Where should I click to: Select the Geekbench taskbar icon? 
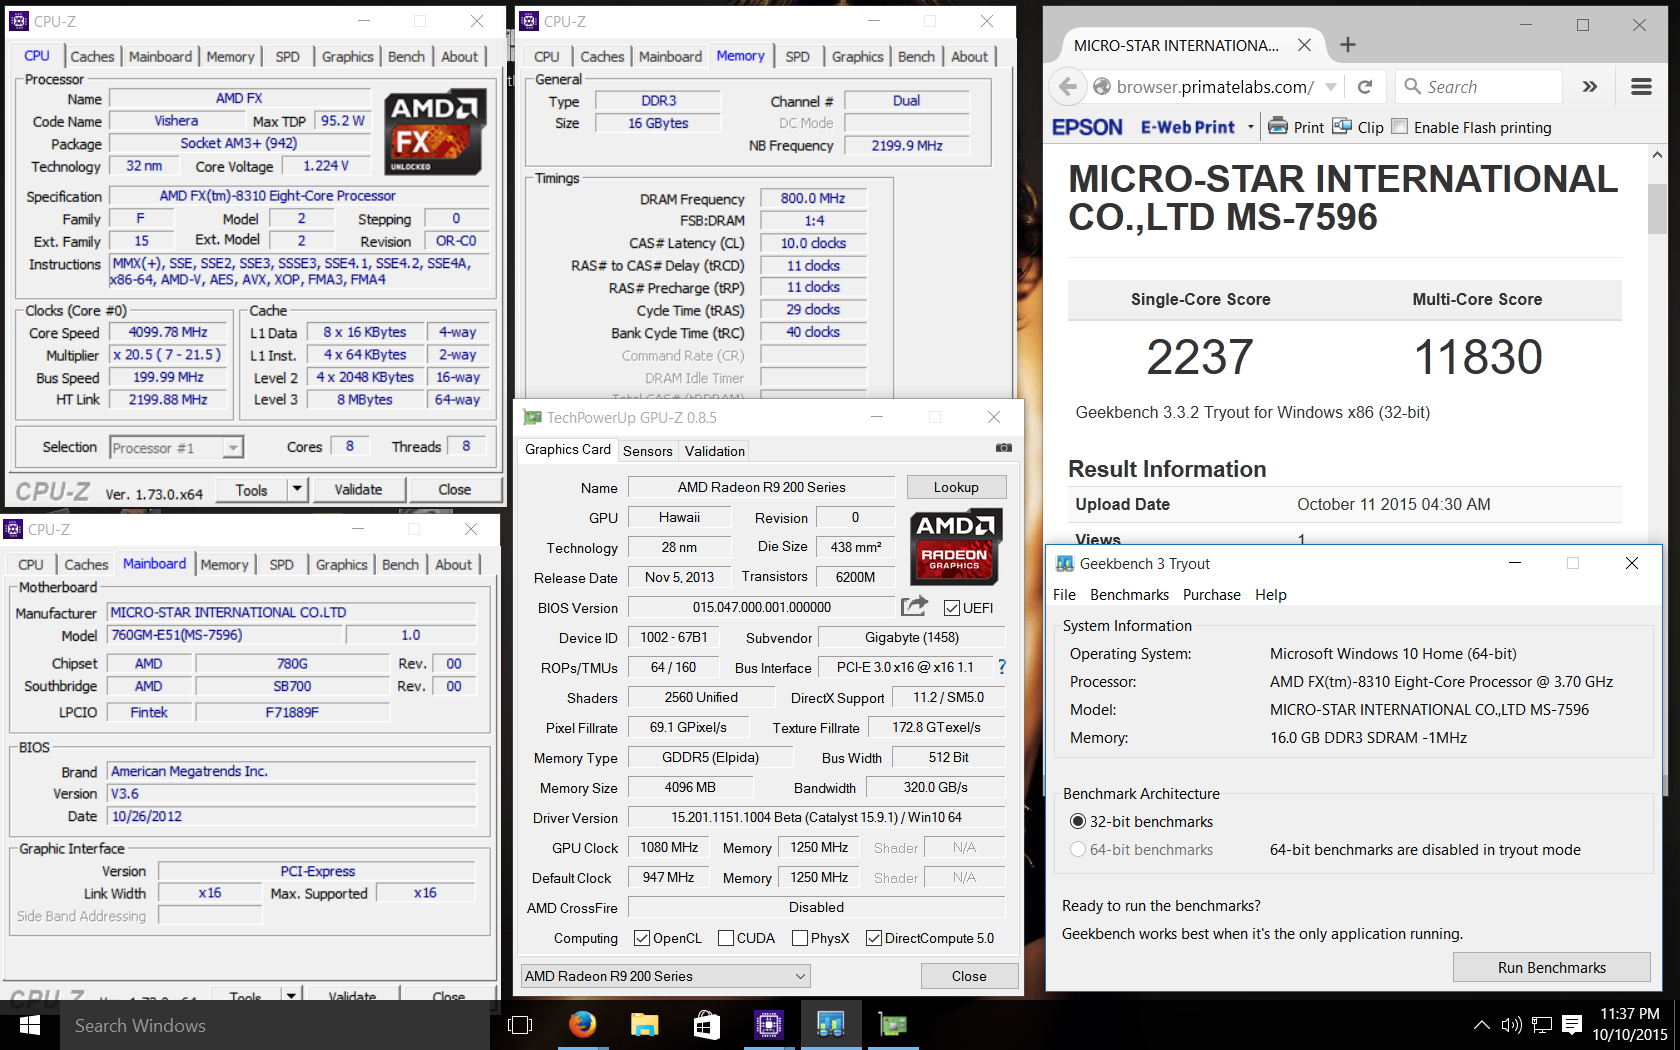[x=830, y=1025]
